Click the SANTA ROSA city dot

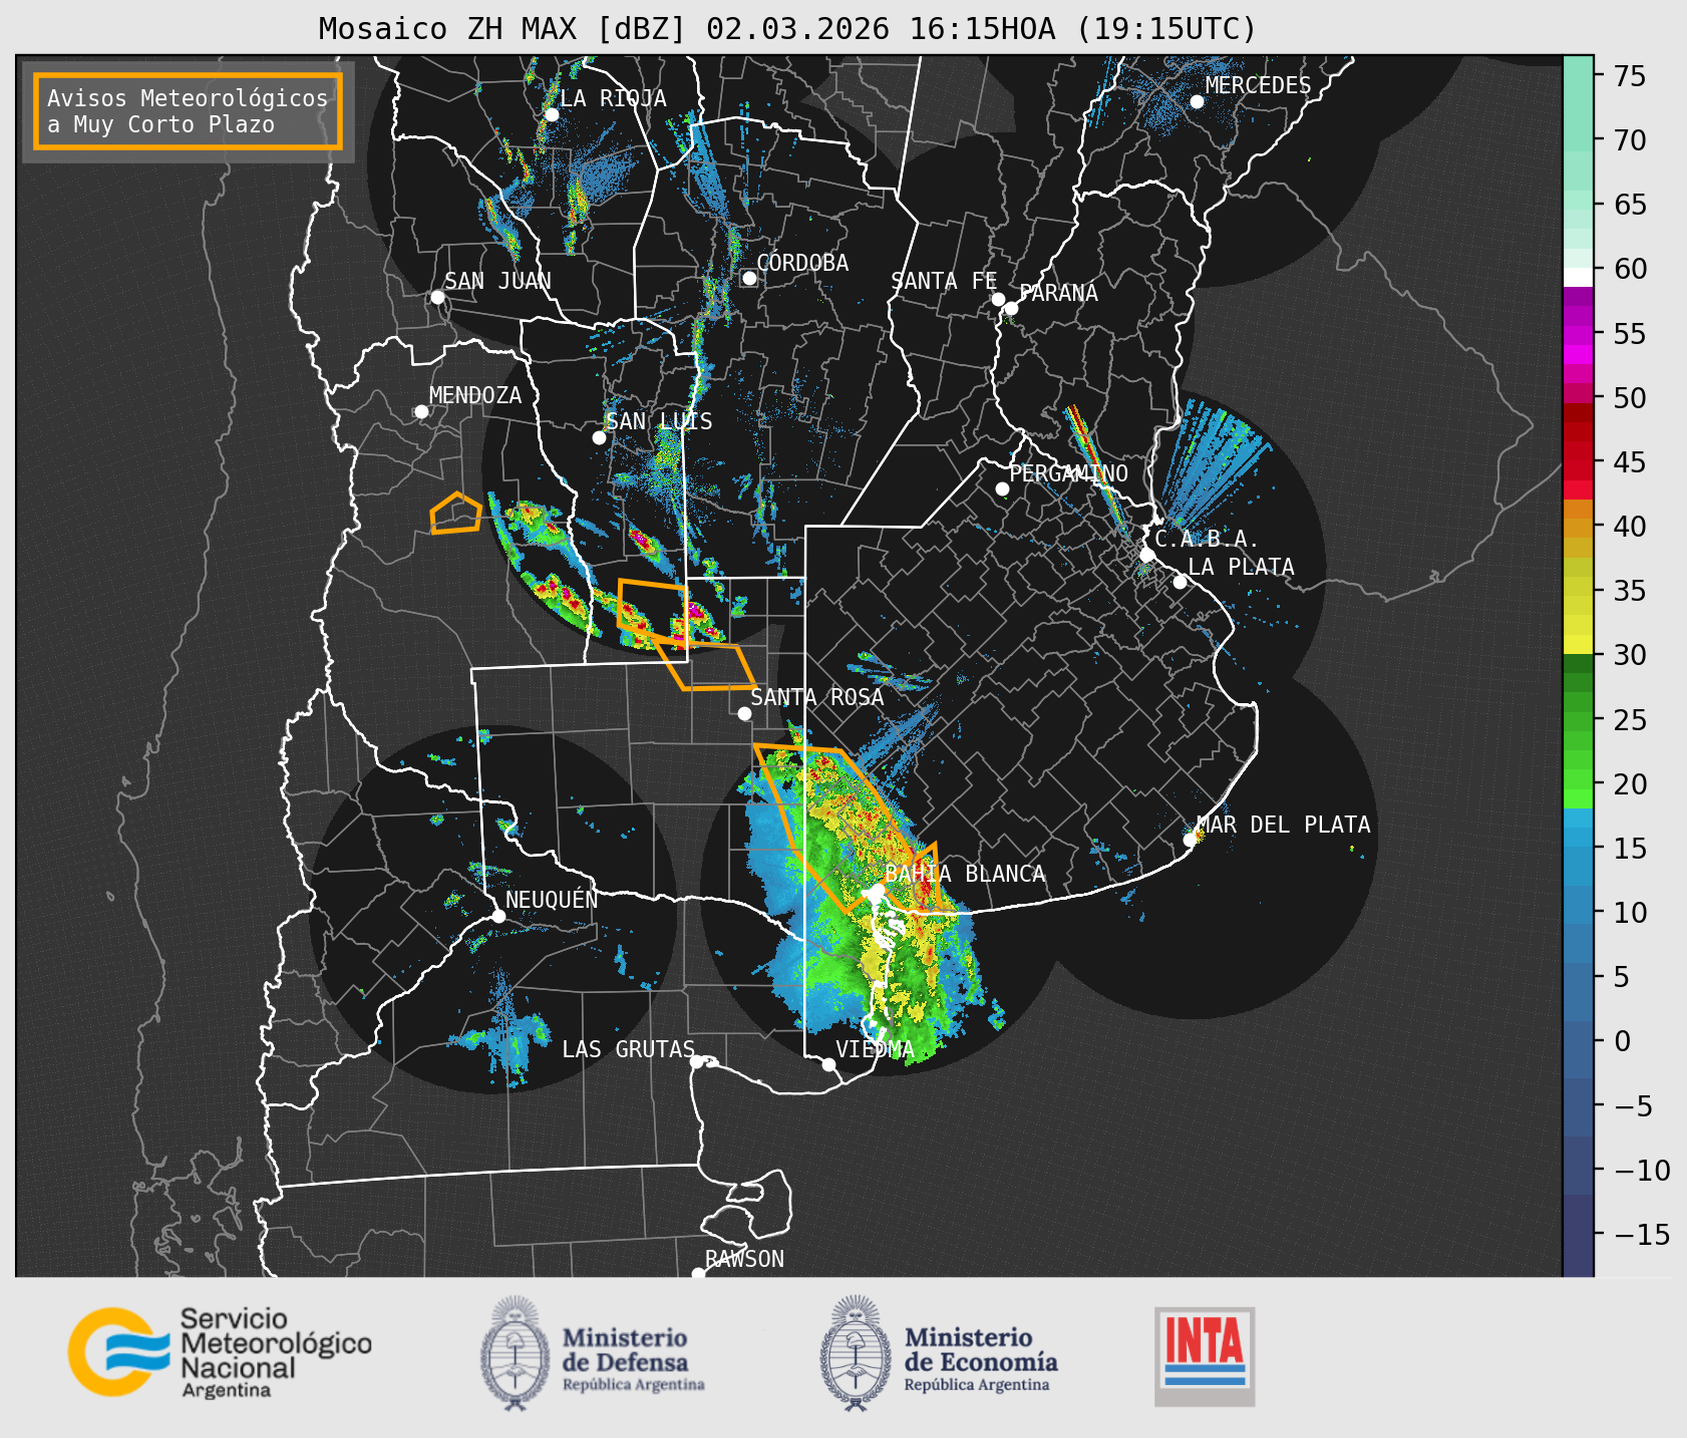[744, 714]
